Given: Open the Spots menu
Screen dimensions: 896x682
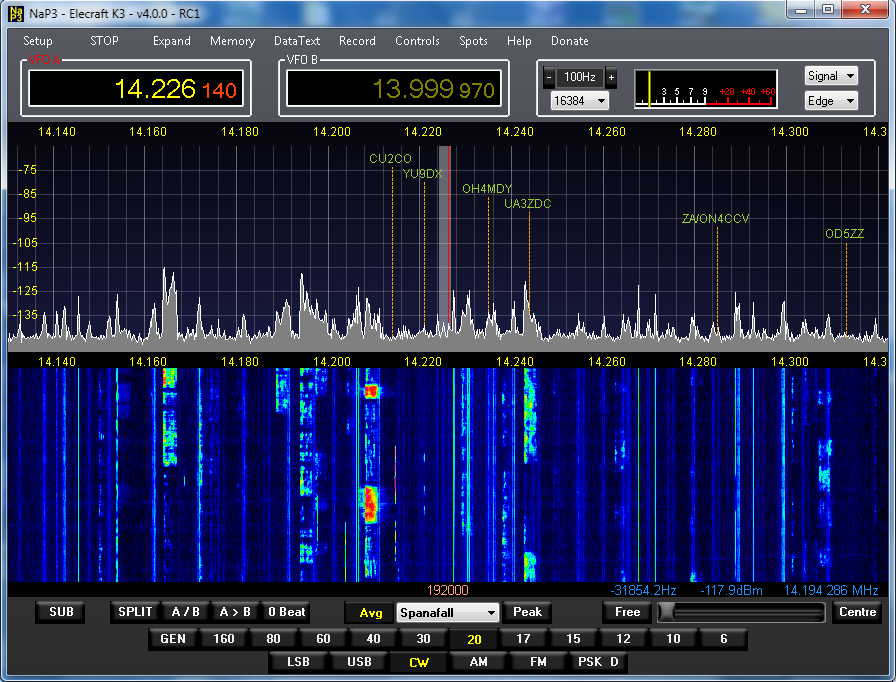Looking at the screenshot, I should tap(473, 41).
